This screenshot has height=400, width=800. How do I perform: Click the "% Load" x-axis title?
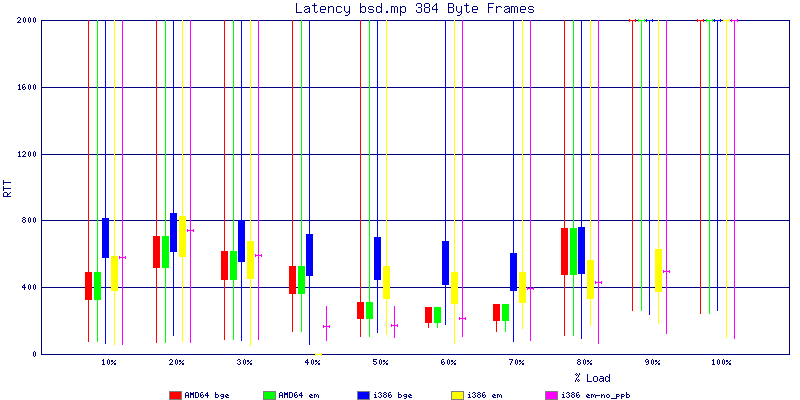tap(592, 378)
